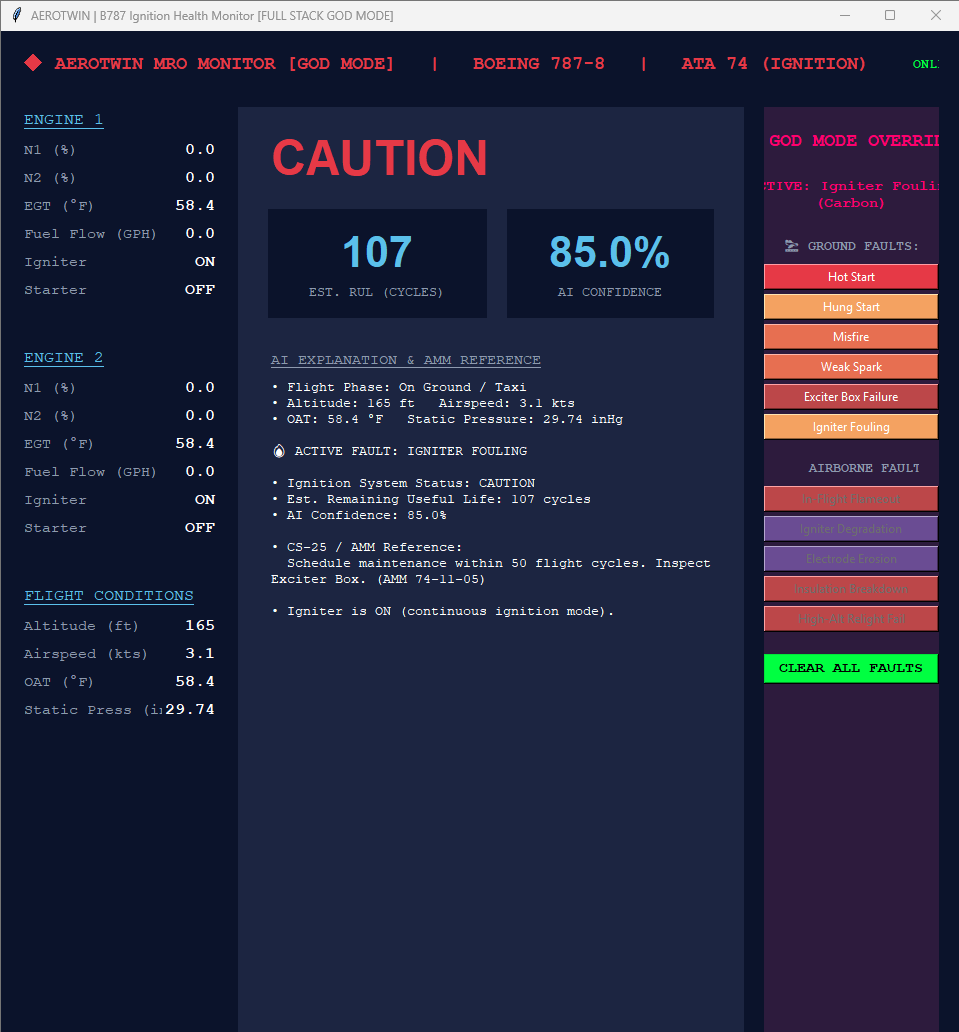Click the Engine 1 N1 value 0.0
Screen dimensions: 959x1032
(x=200, y=149)
